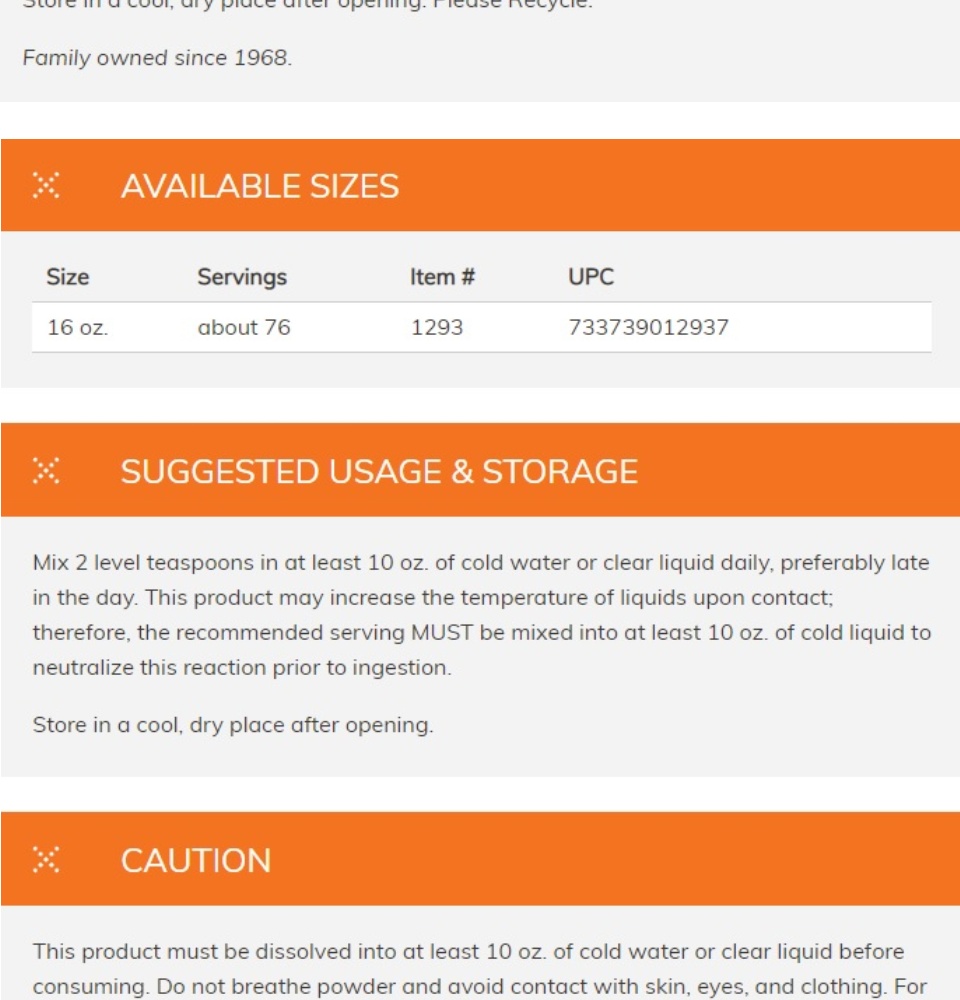Select the Servings column header
This screenshot has height=1000, width=960.
pos(242,277)
